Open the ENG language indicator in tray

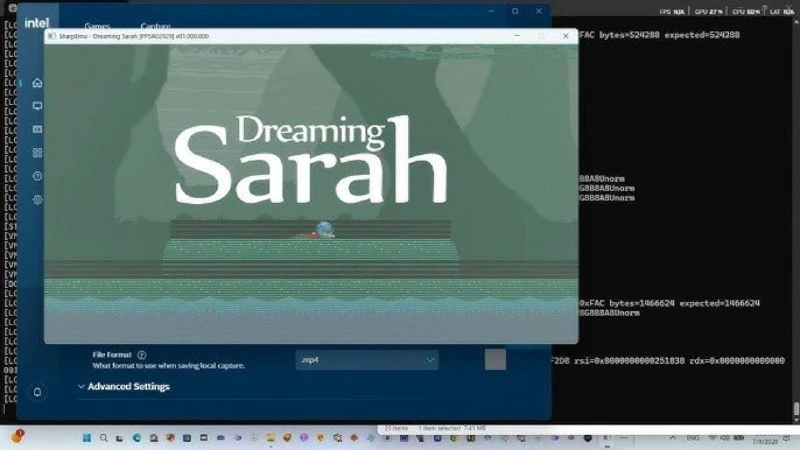pyautogui.click(x=693, y=438)
